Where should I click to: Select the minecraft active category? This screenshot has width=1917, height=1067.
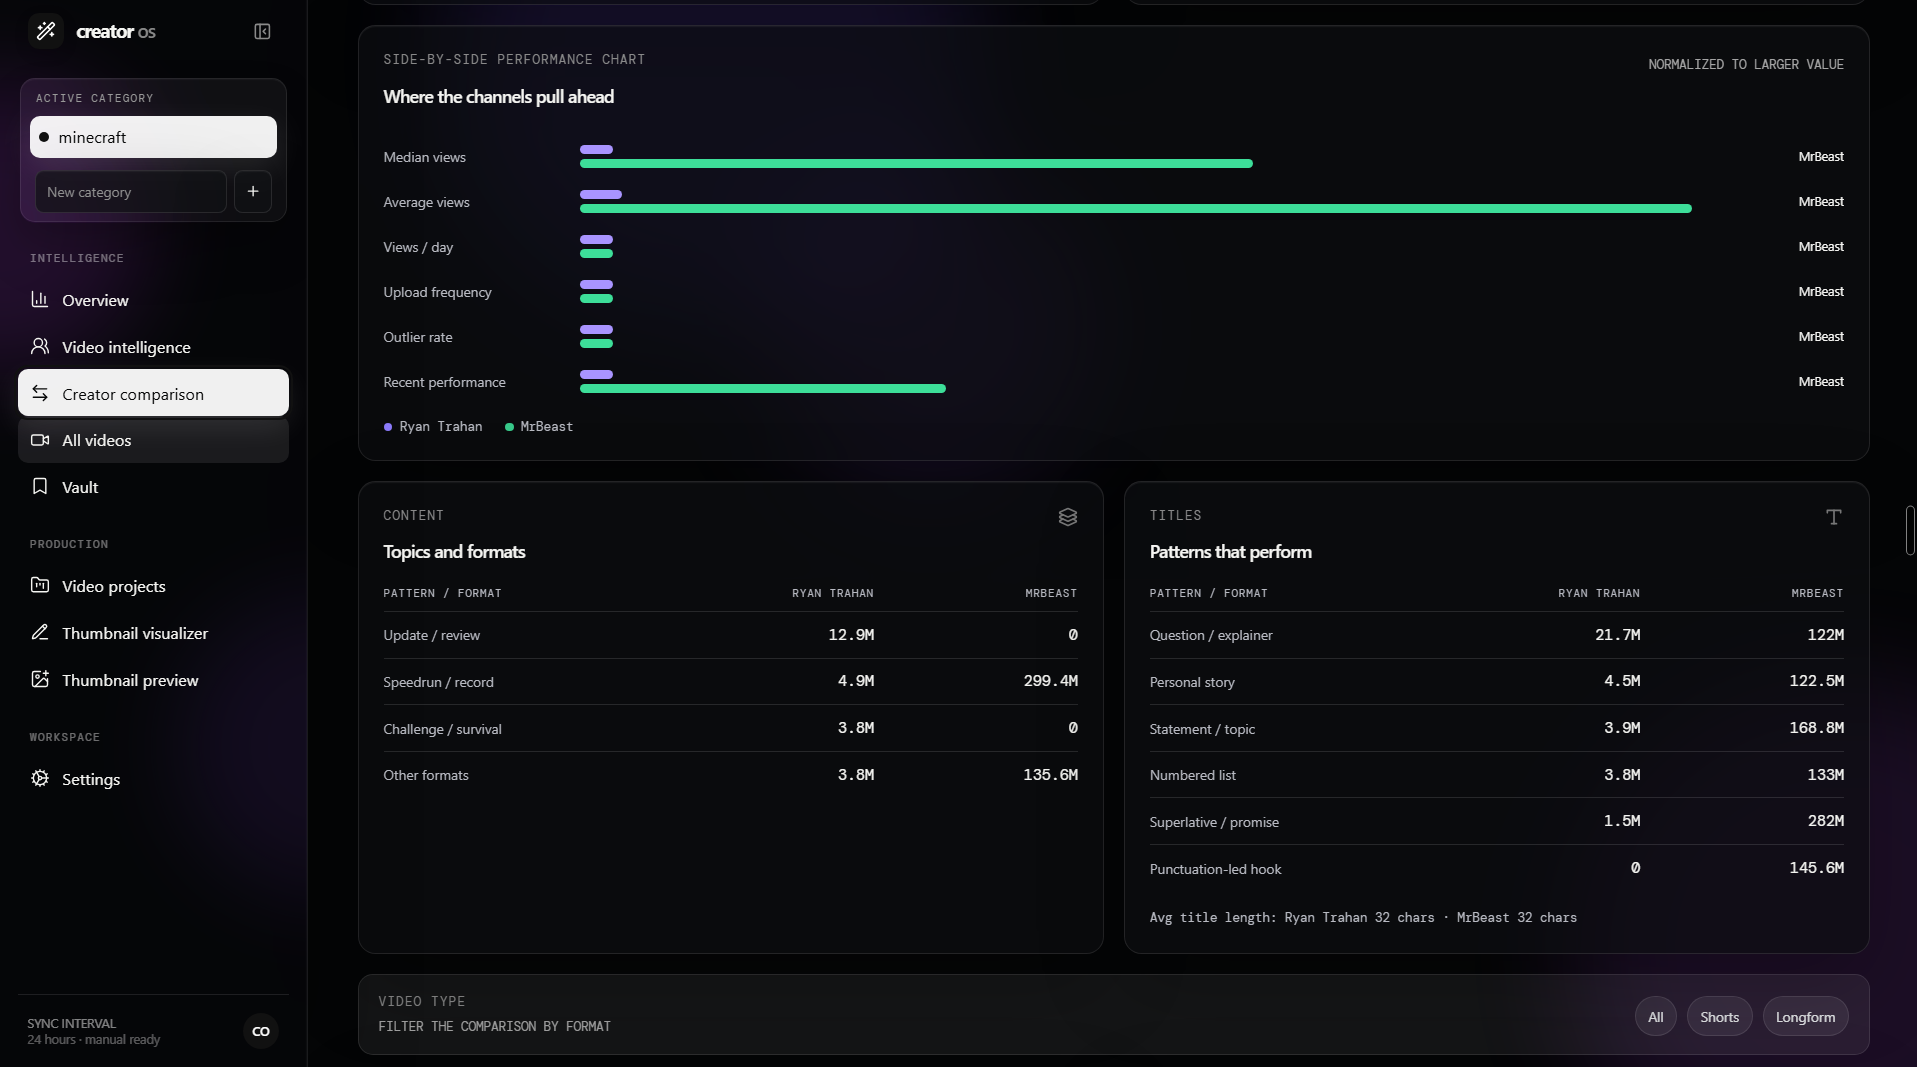click(x=153, y=137)
